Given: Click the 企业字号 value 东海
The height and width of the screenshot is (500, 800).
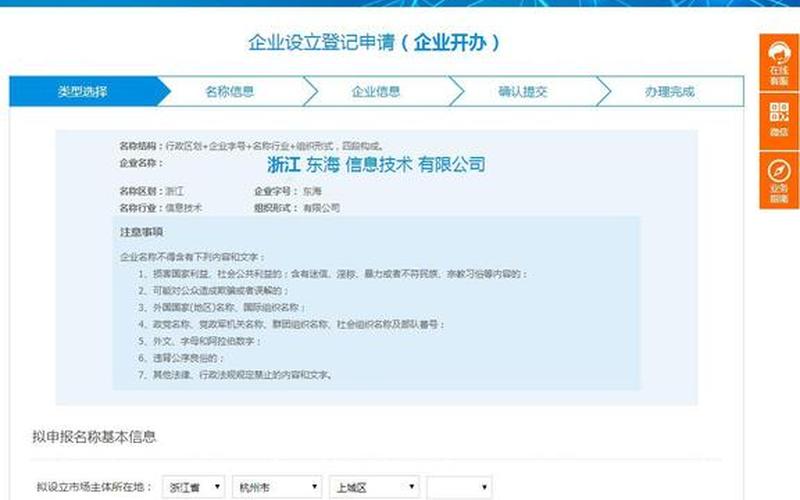Looking at the screenshot, I should coord(312,191).
